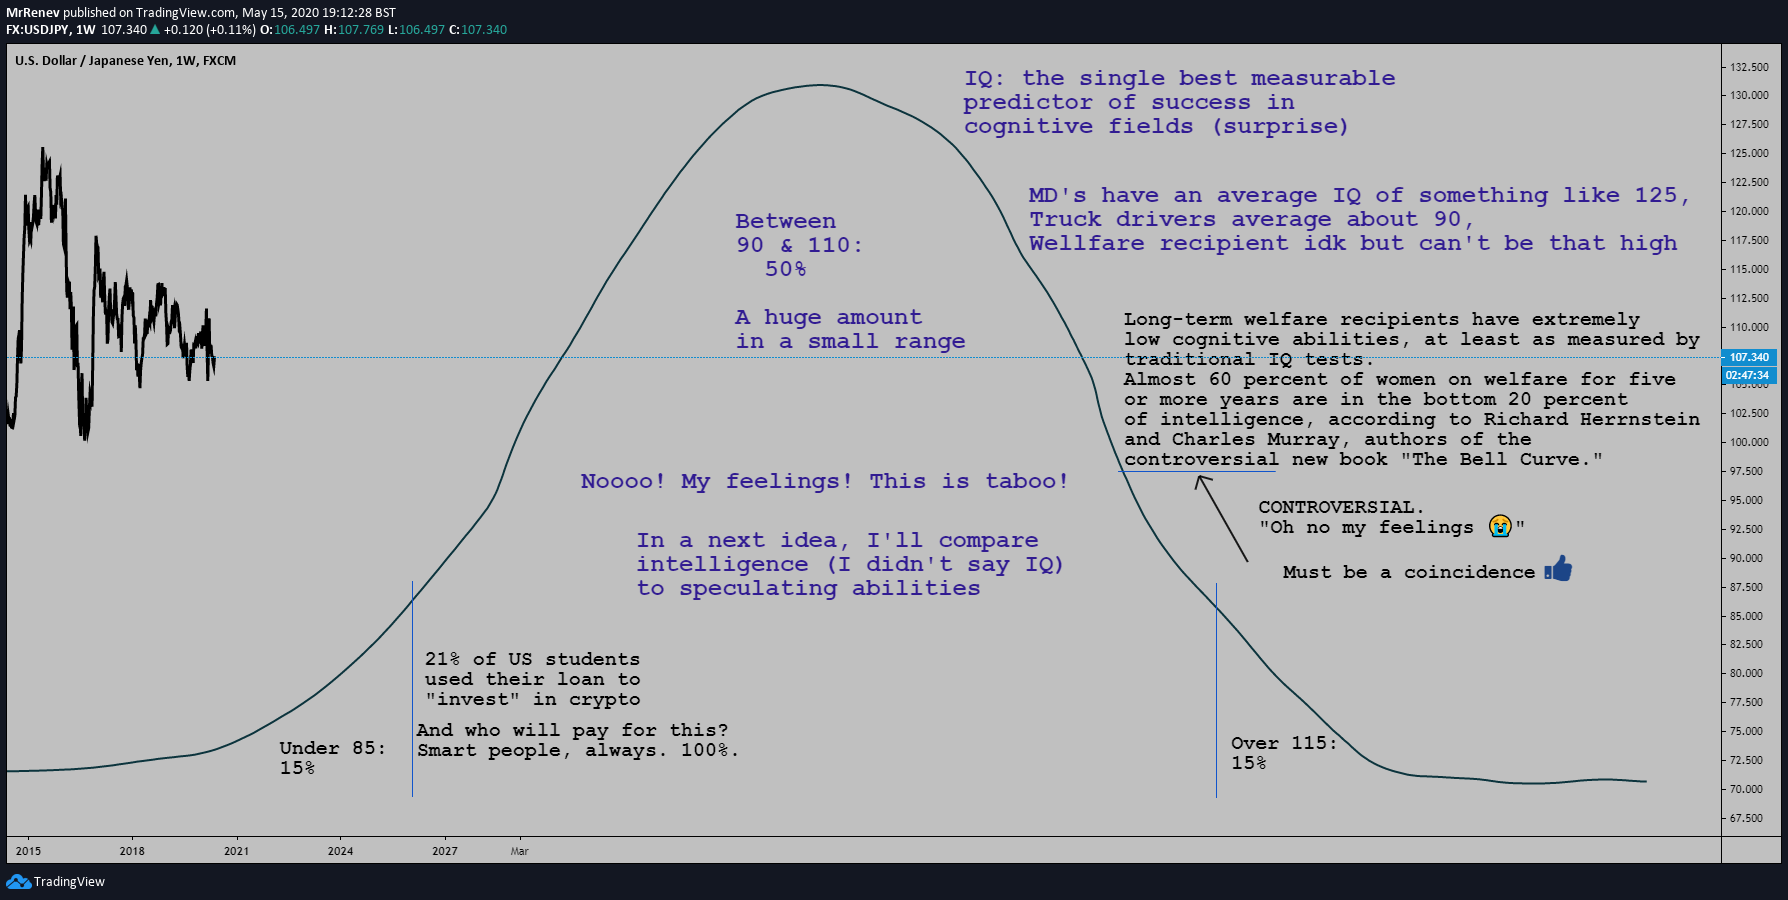This screenshot has height=900, width=1788.
Task: Click the 2018 label on the time axis
Action: (x=132, y=851)
